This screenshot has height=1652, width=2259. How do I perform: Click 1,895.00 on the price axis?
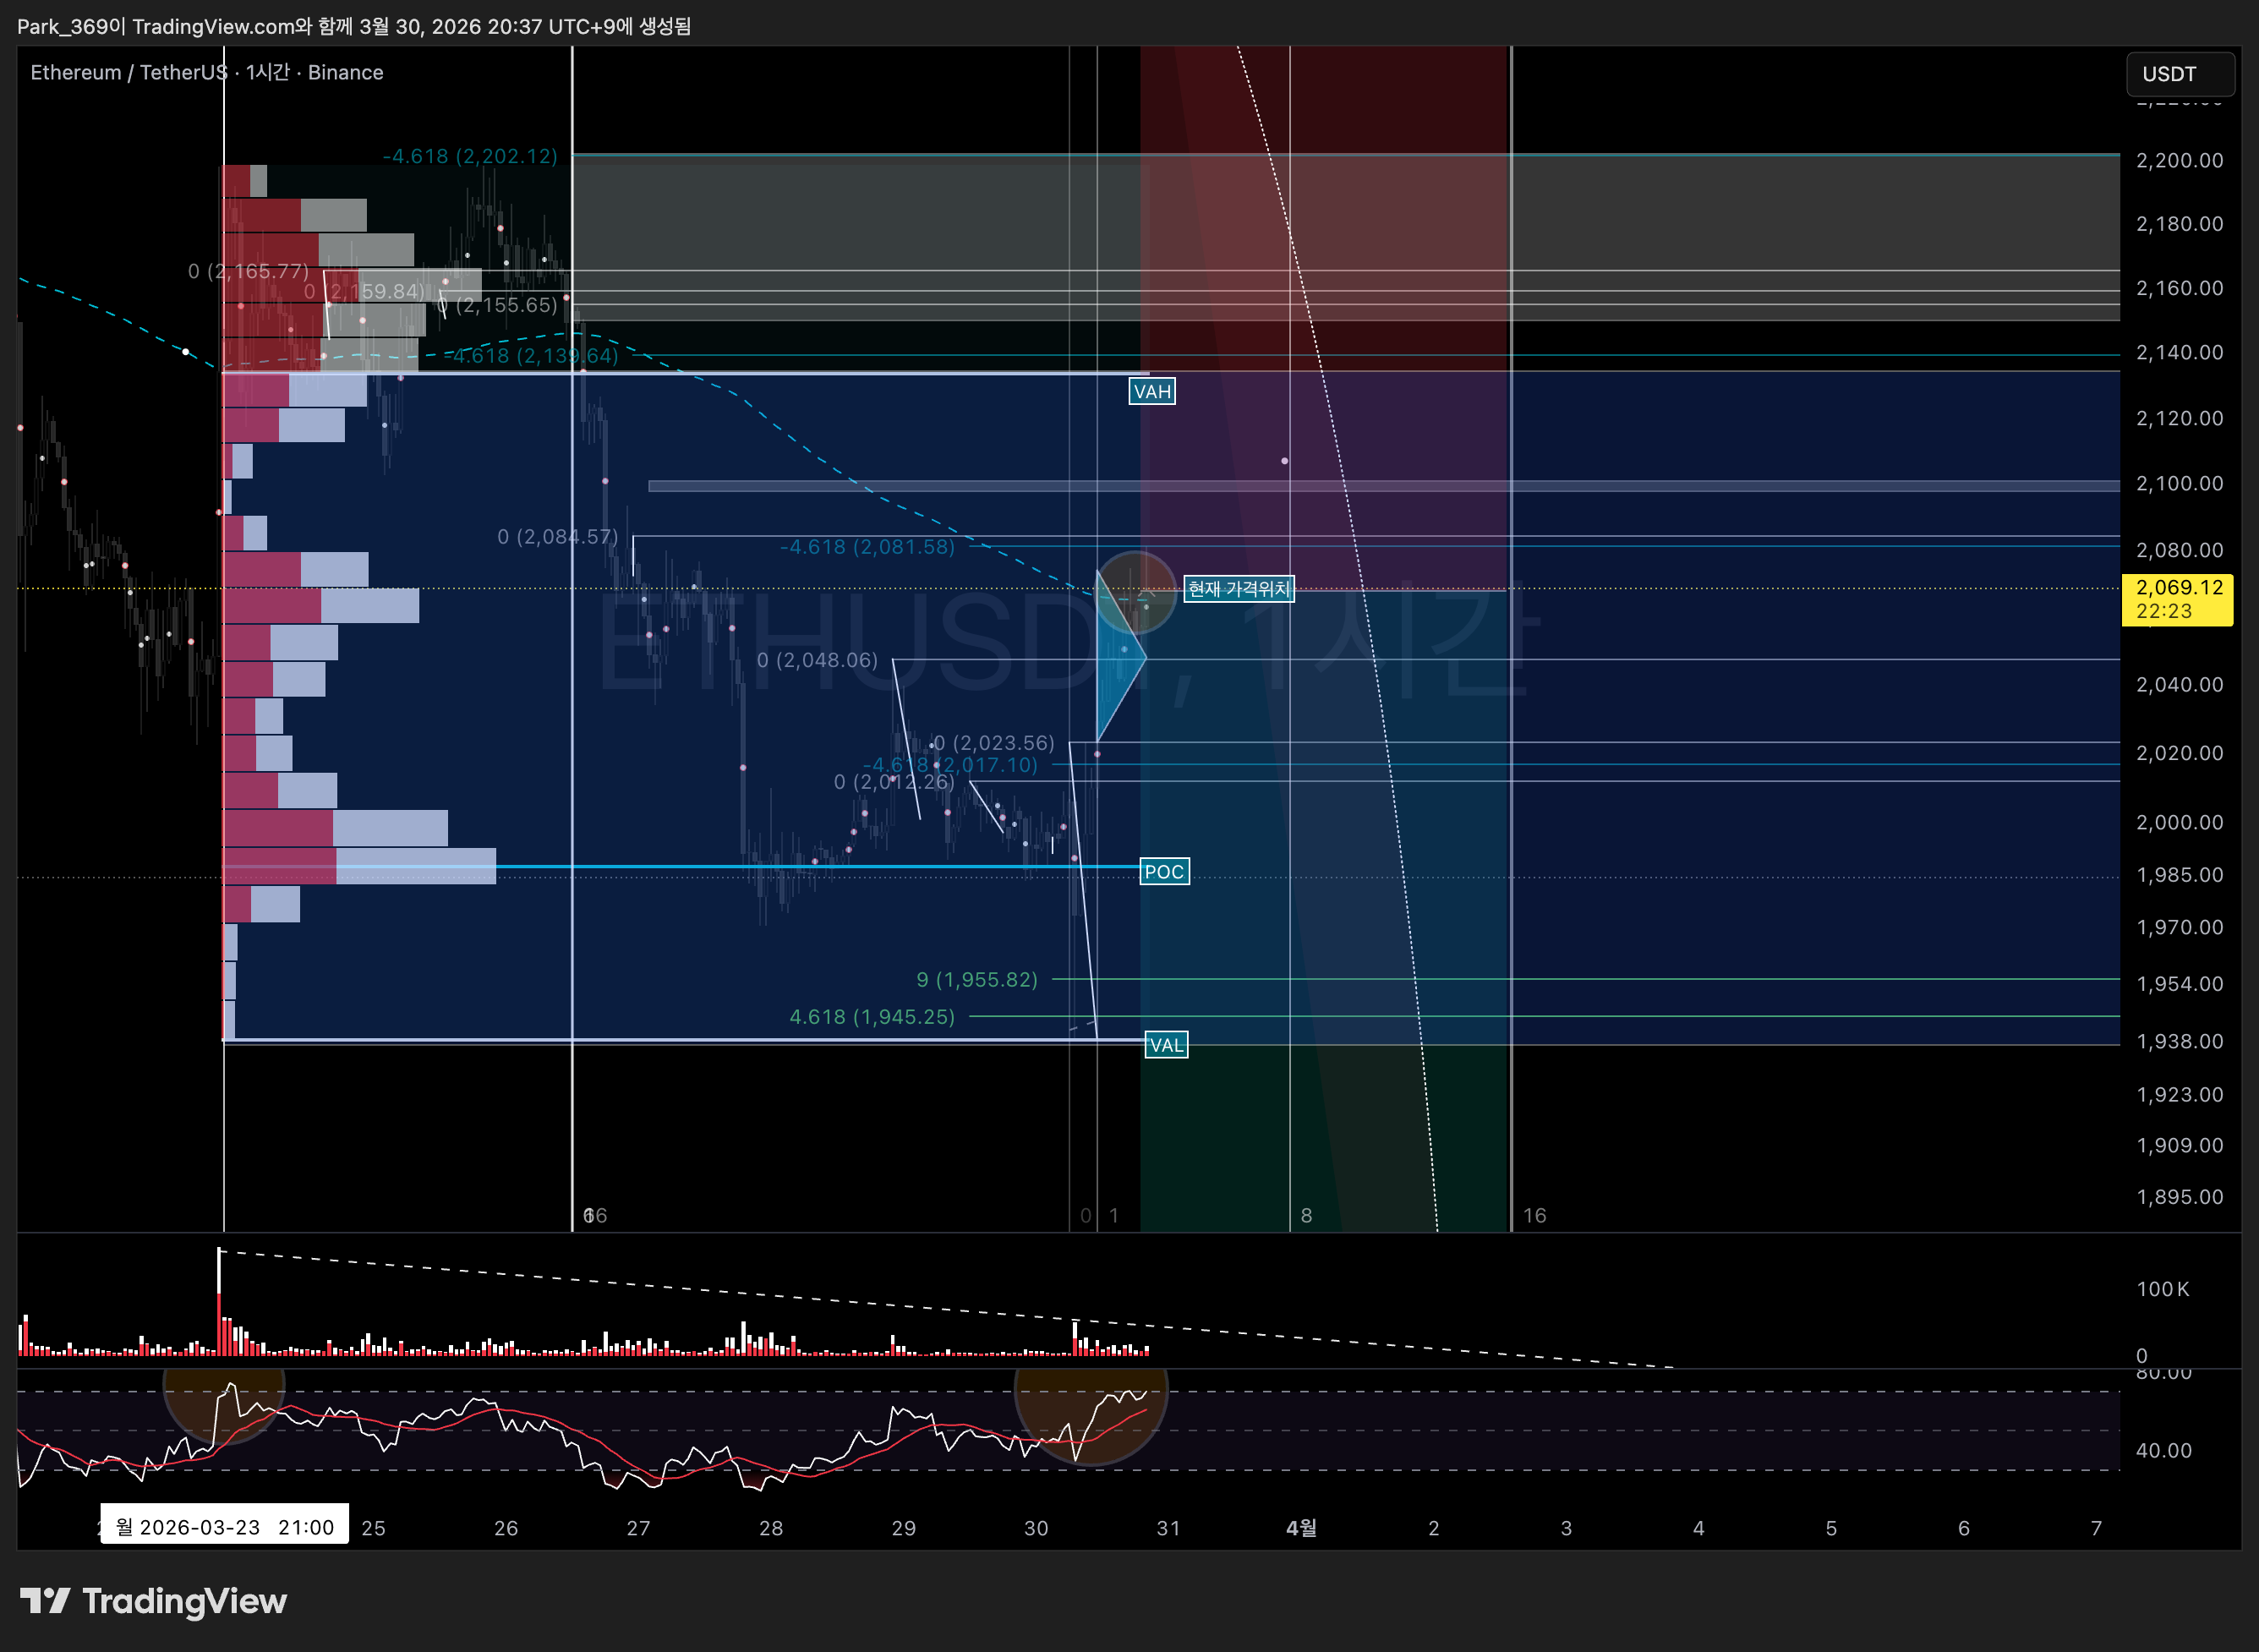coord(2179,1197)
